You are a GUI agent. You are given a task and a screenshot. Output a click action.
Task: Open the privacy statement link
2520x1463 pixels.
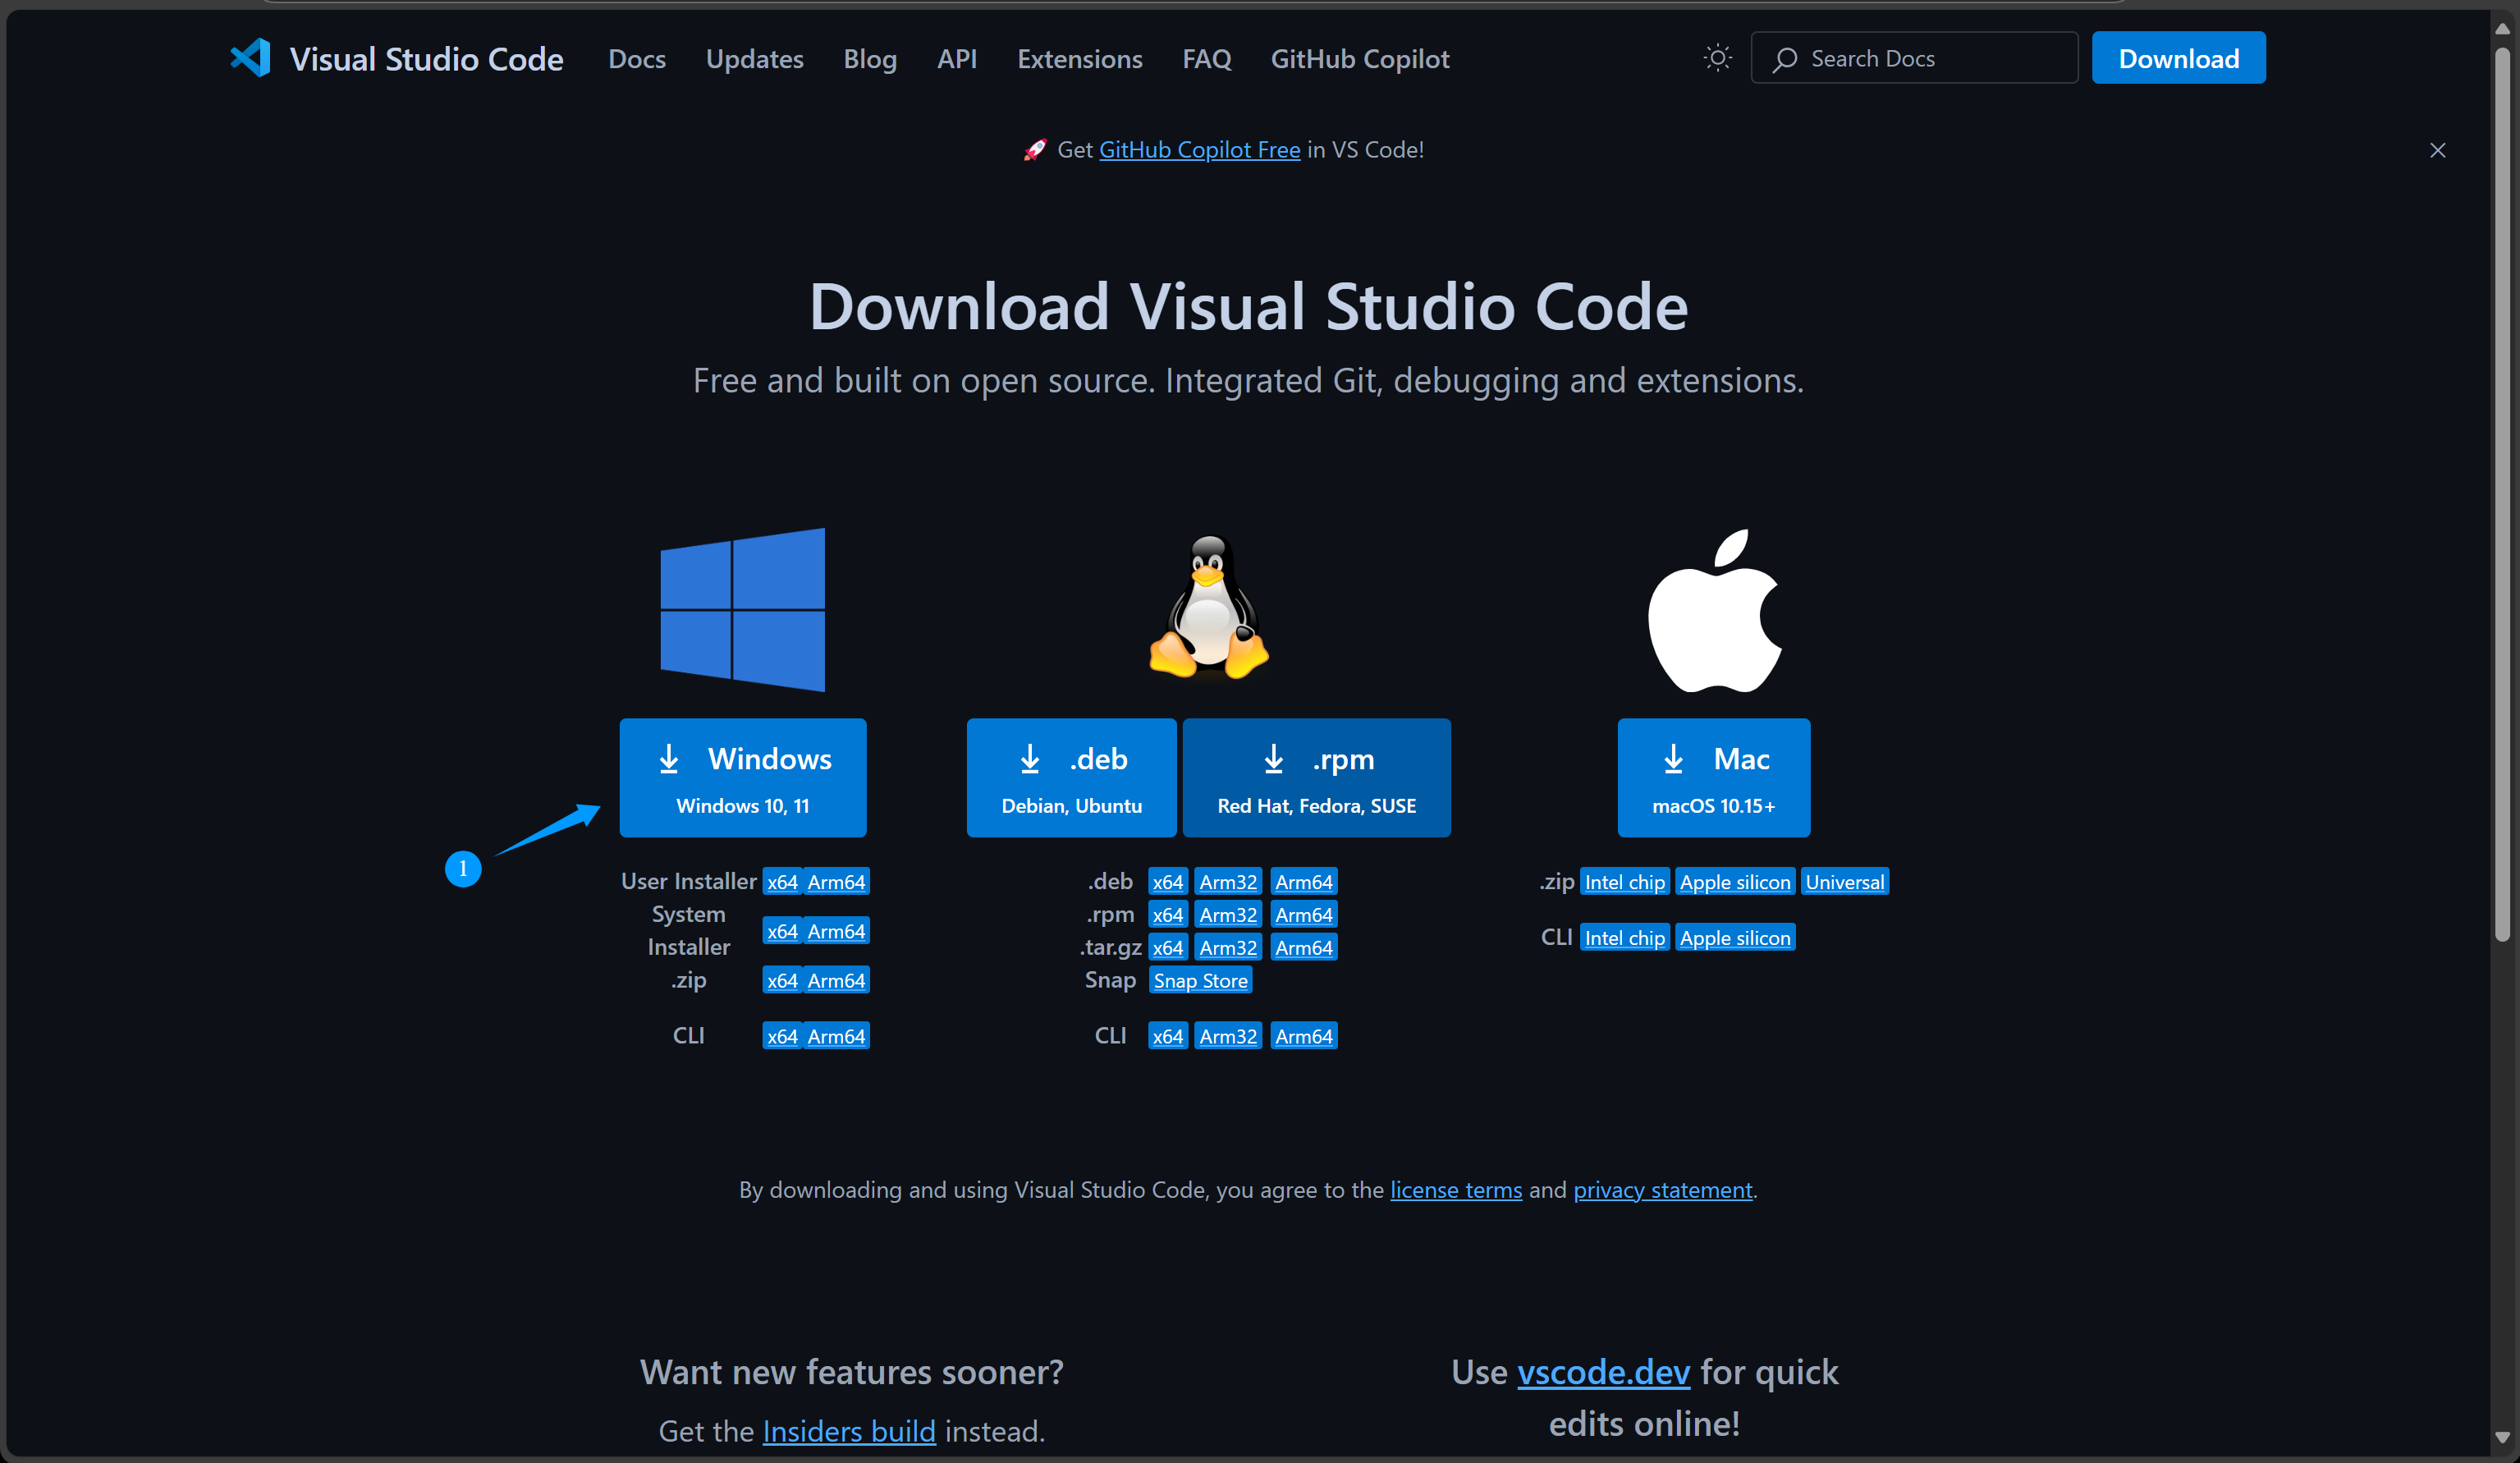pyautogui.click(x=1663, y=1190)
